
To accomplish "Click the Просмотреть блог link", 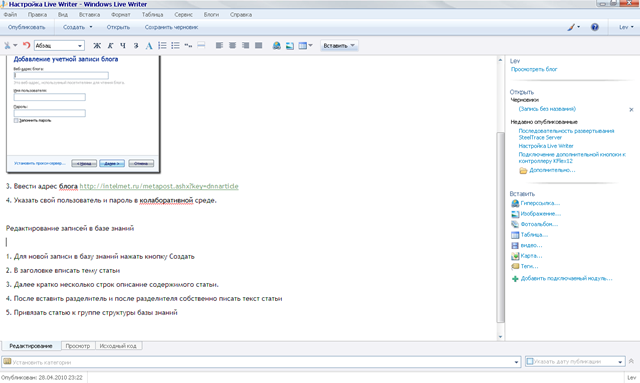I will pos(534,69).
